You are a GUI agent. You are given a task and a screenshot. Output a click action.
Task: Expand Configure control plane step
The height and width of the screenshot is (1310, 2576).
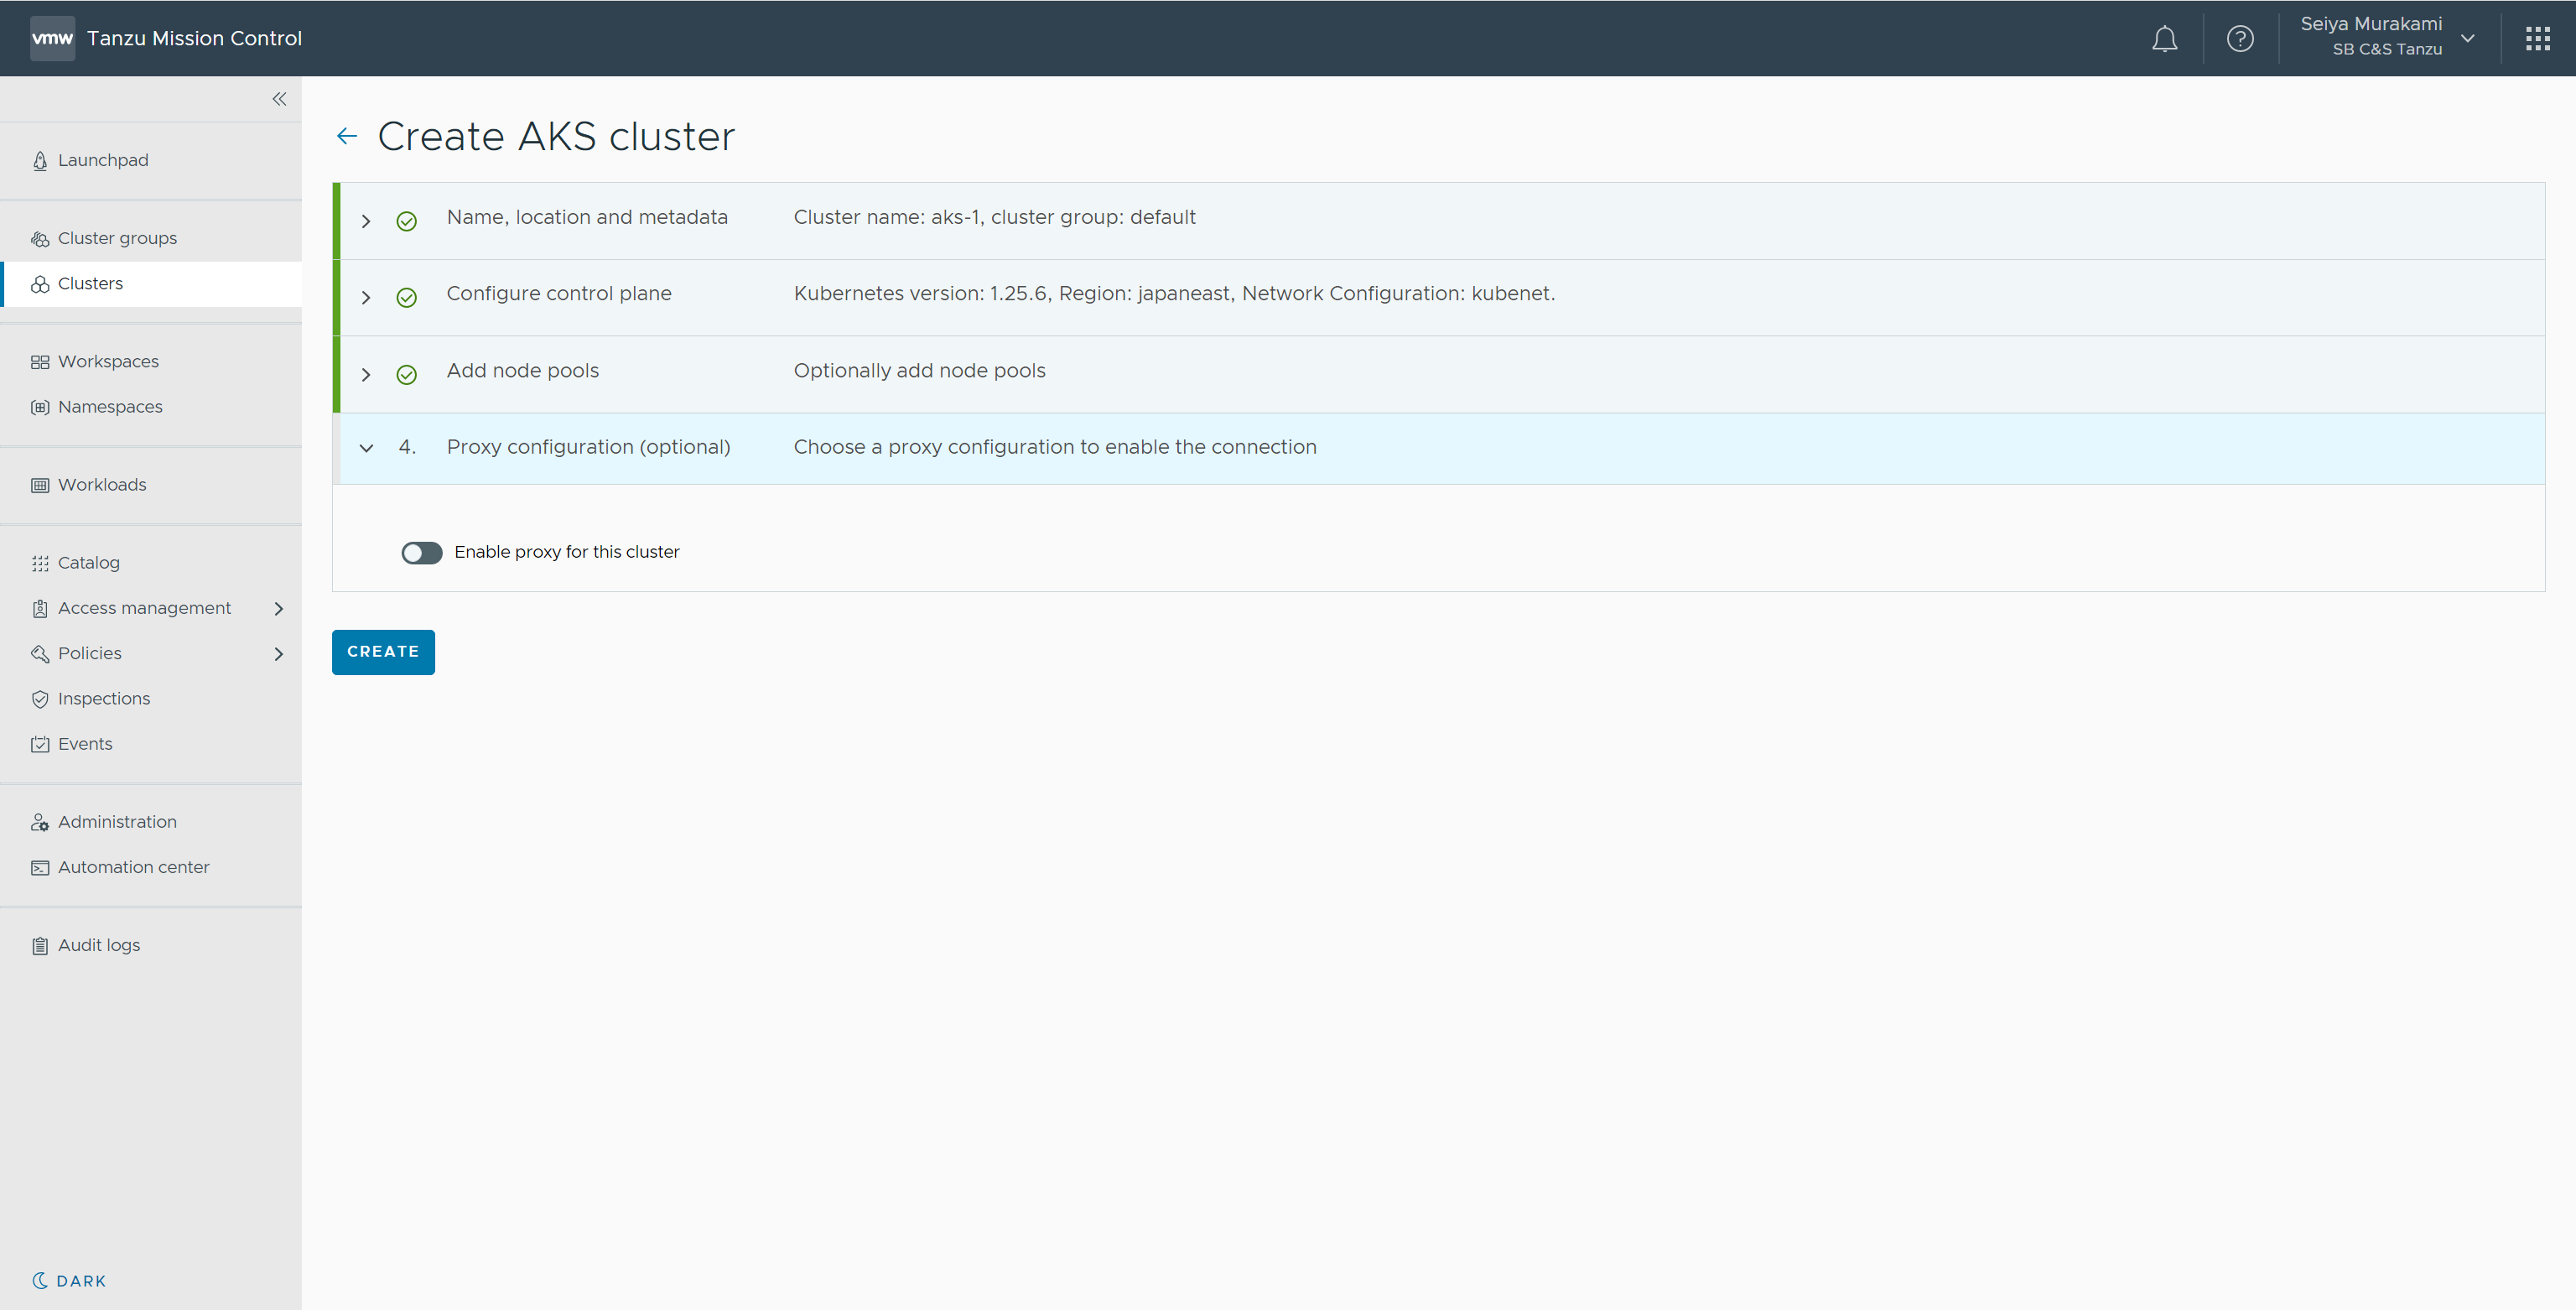(366, 297)
